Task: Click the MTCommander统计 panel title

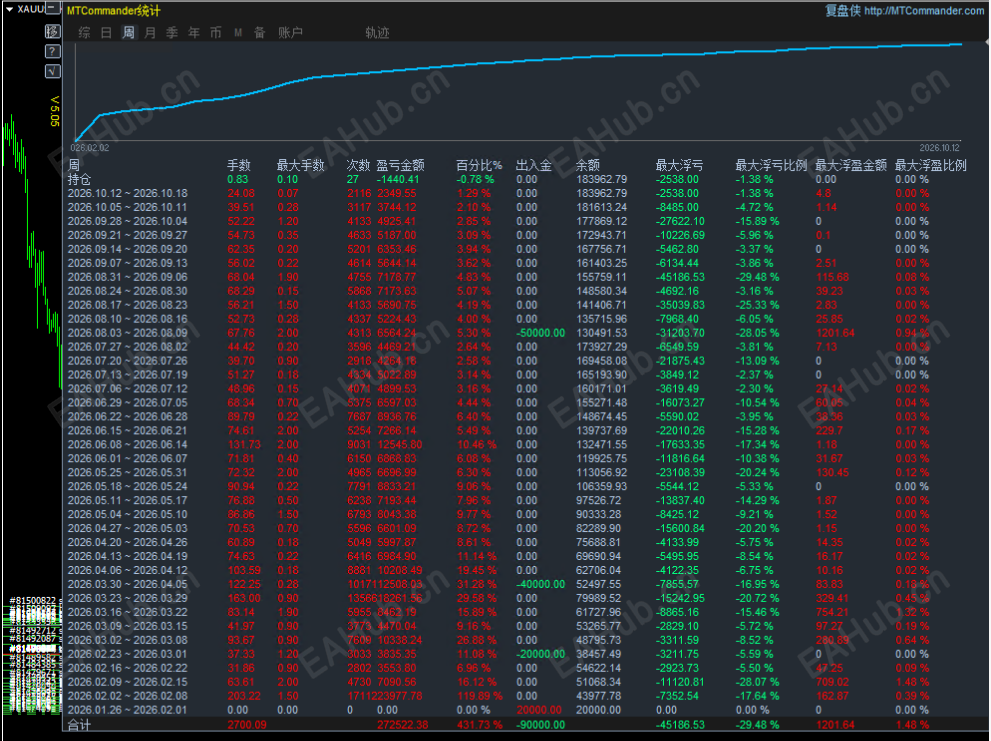Action: pos(114,11)
